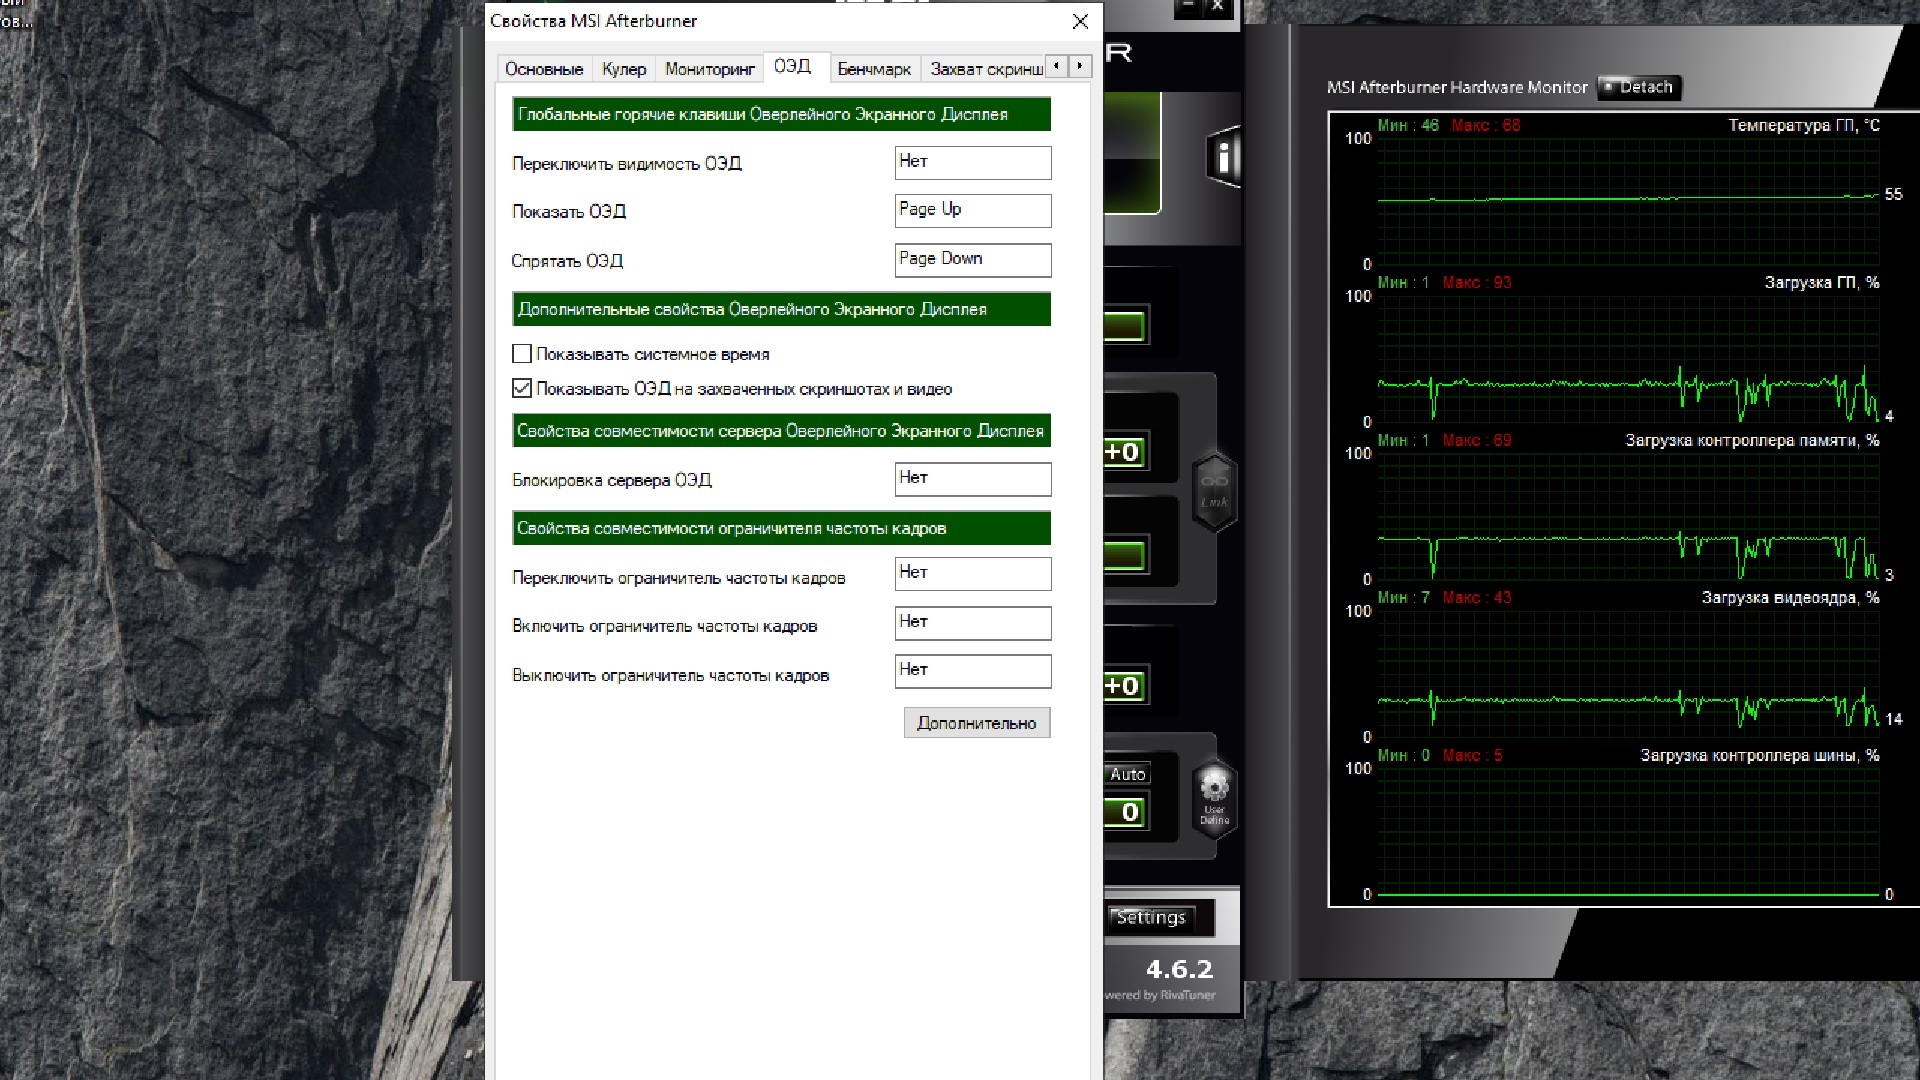Viewport: 1920px width, 1080px height.
Task: Toggle the Auto fan speed mode
Action: pos(1128,773)
